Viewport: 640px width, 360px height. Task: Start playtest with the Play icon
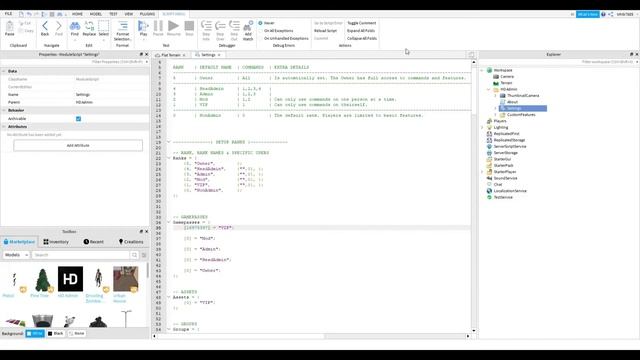[143, 27]
